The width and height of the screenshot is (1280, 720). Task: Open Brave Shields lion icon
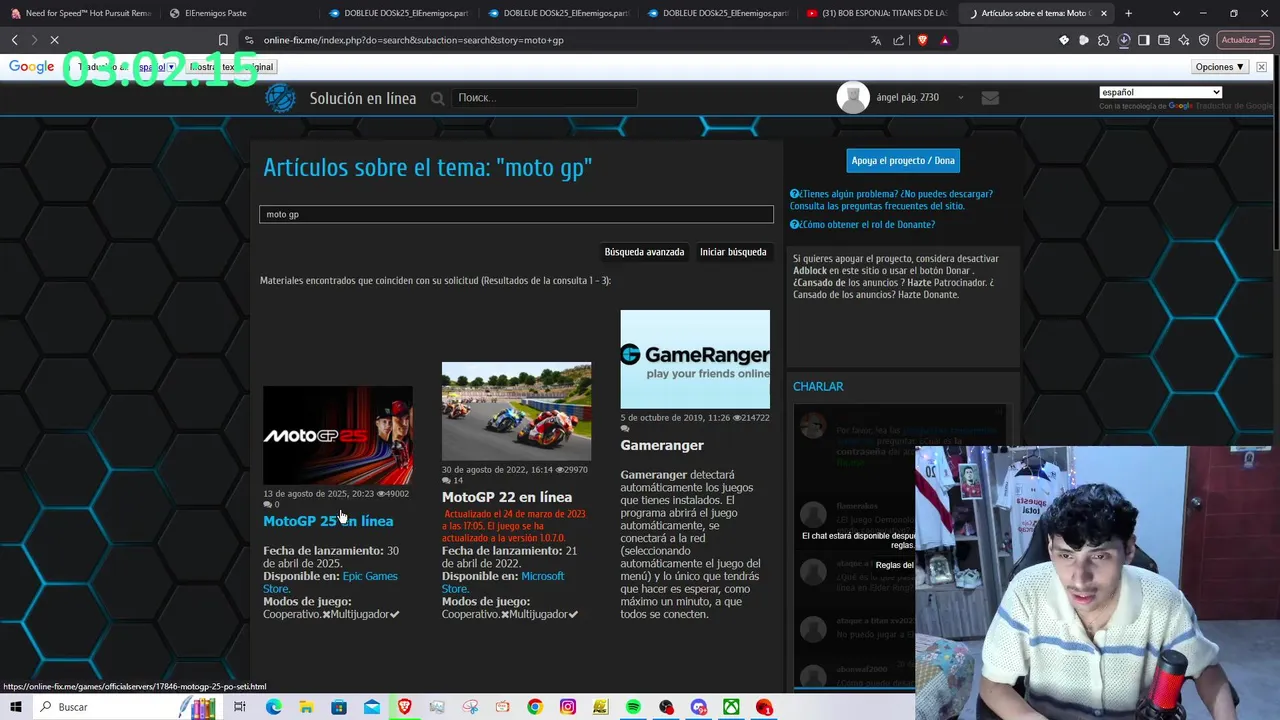coord(922,40)
